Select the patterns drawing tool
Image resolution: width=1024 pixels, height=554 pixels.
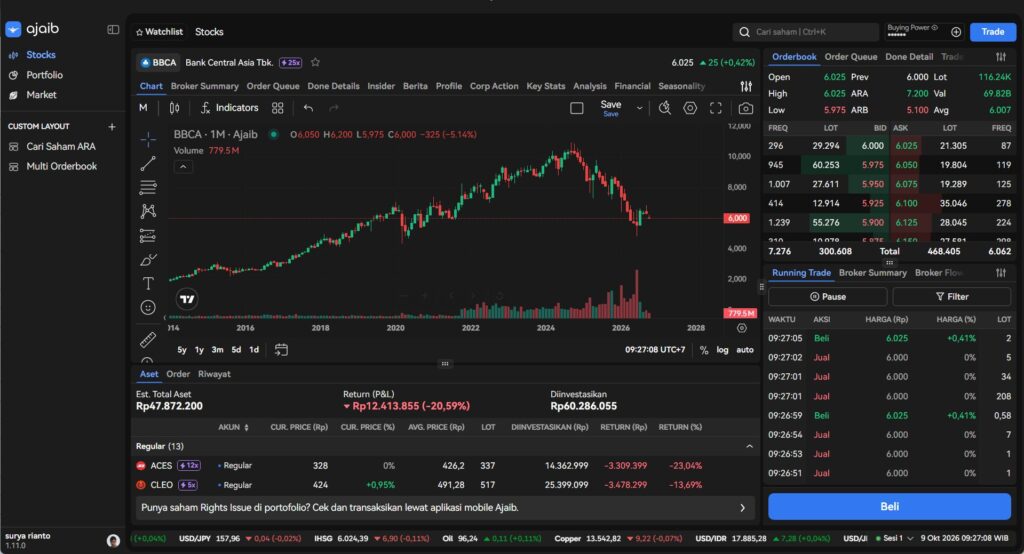(148, 211)
